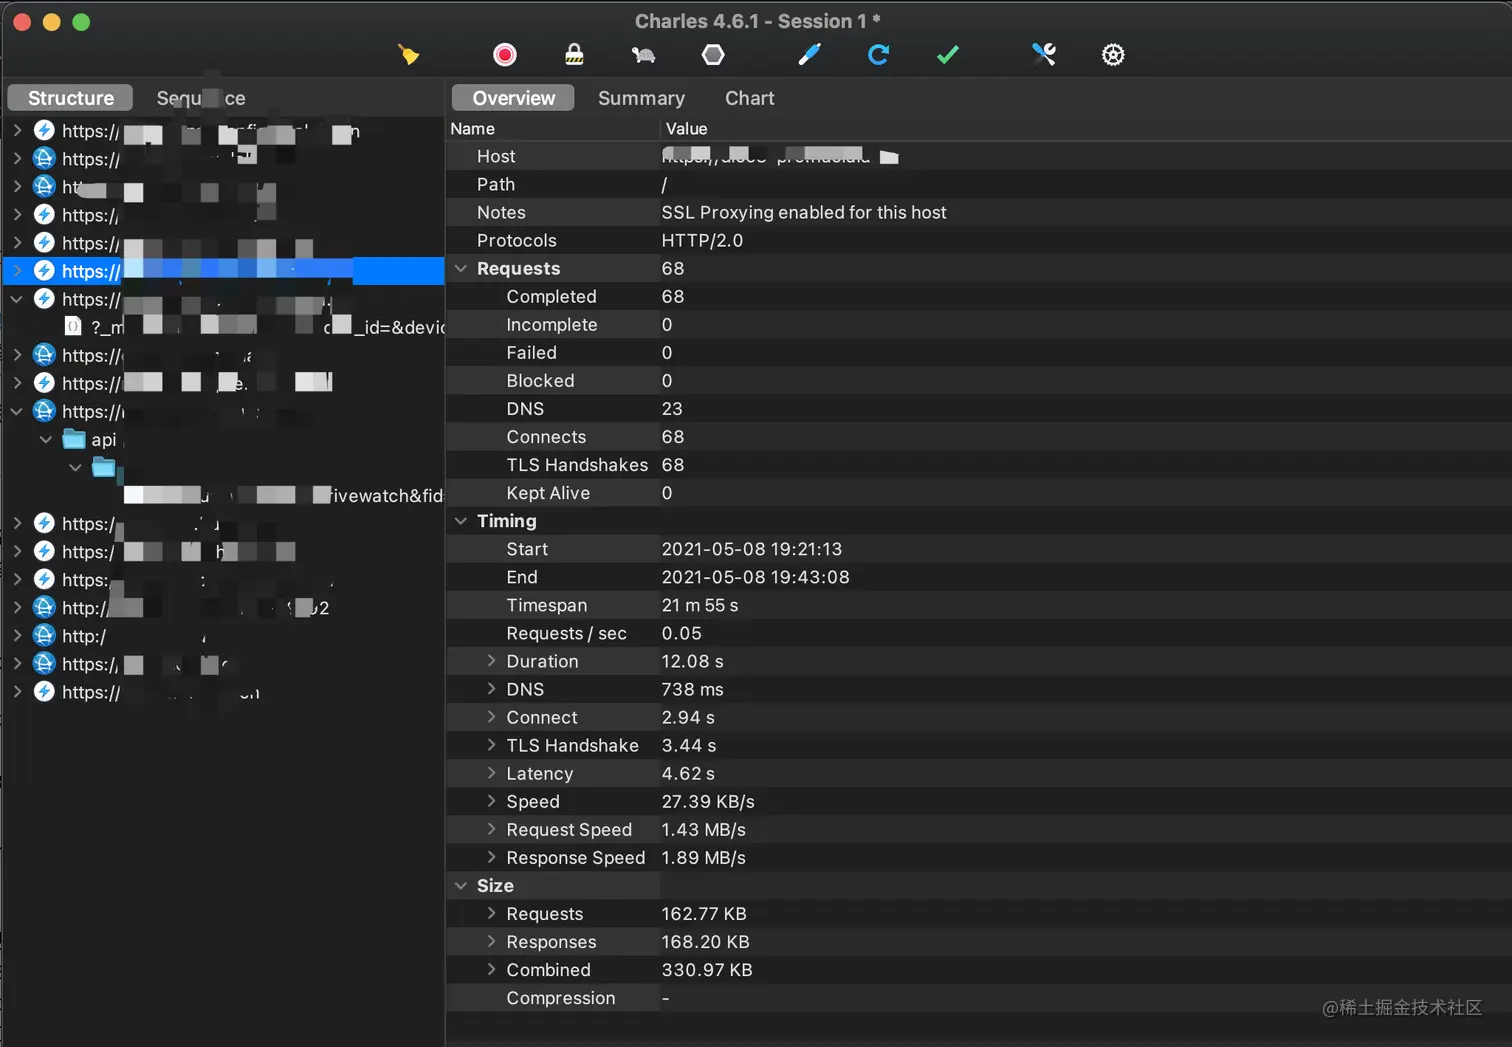
Task: Select the request containing _id=&devic
Action: coord(254,327)
